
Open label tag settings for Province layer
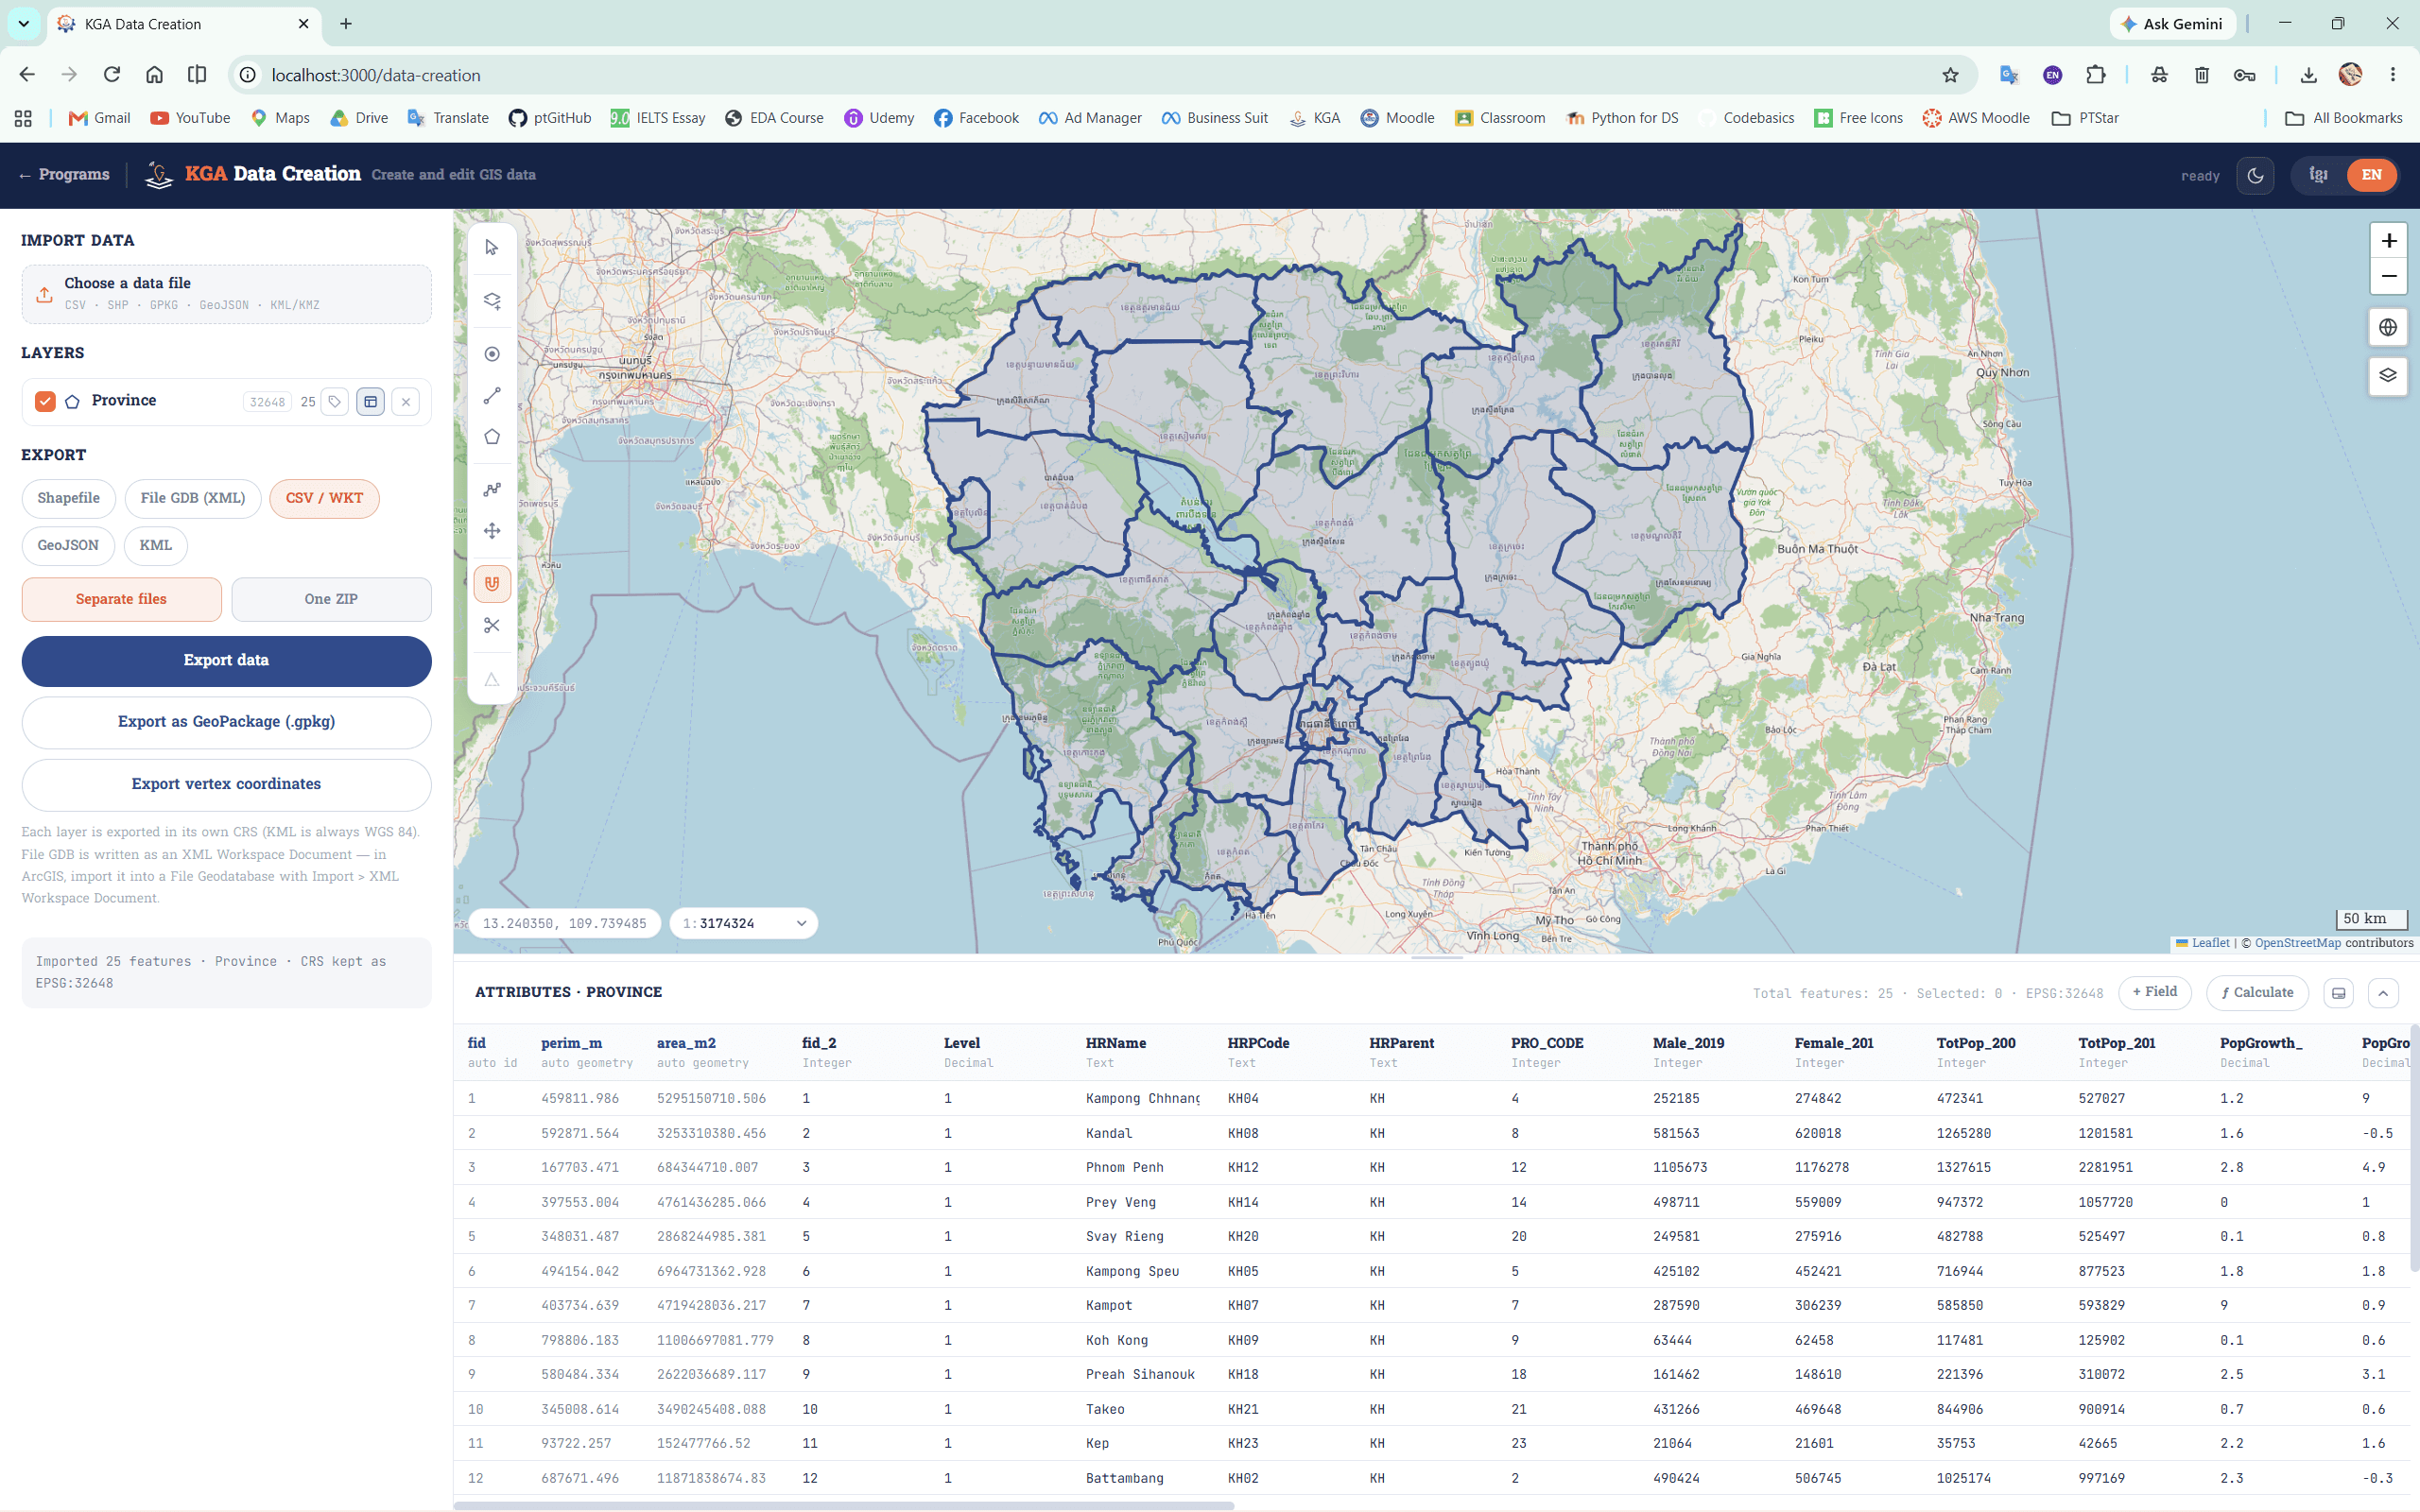click(x=335, y=402)
